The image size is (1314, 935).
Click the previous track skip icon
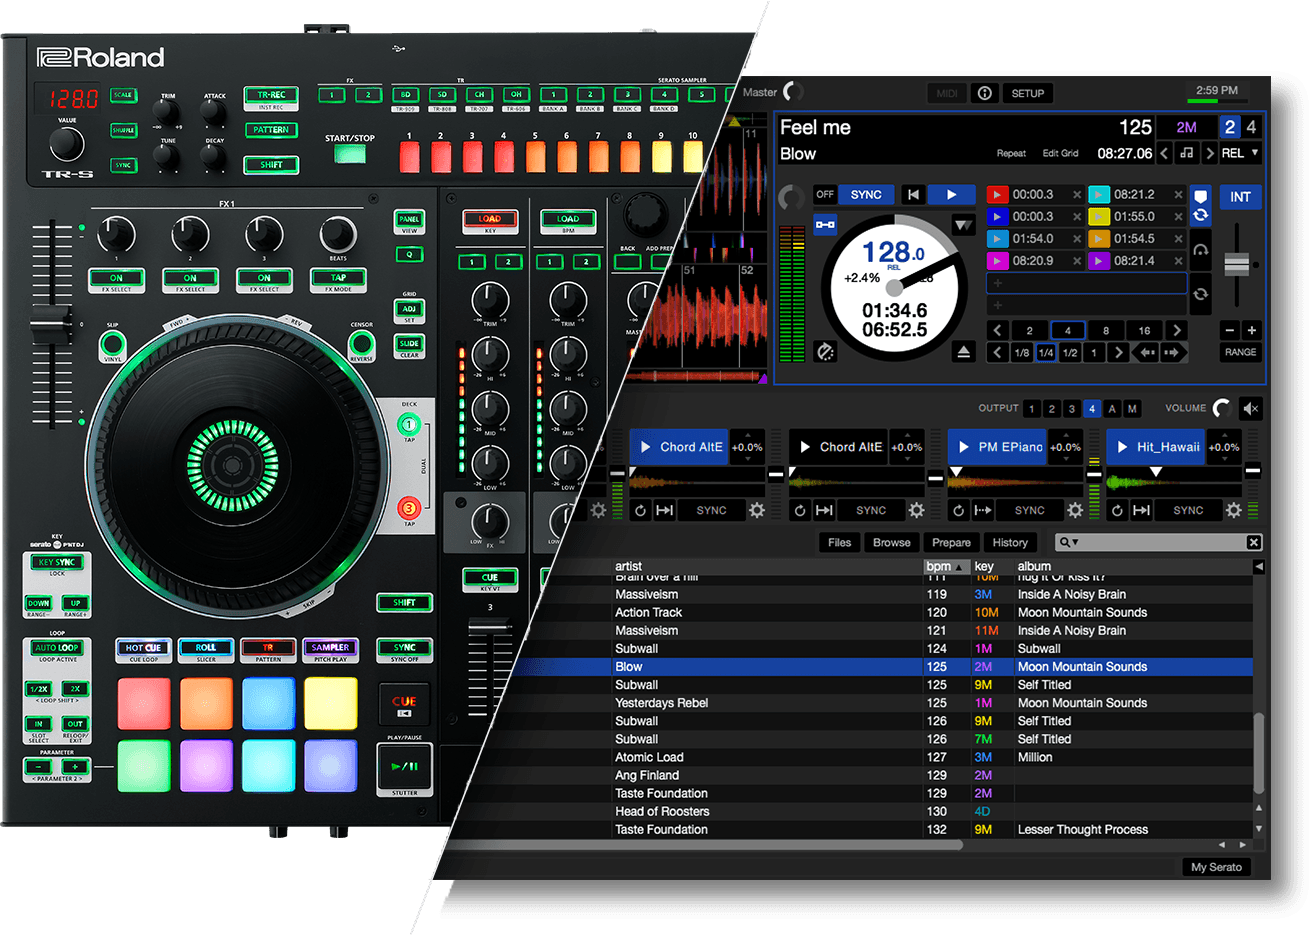pos(913,195)
